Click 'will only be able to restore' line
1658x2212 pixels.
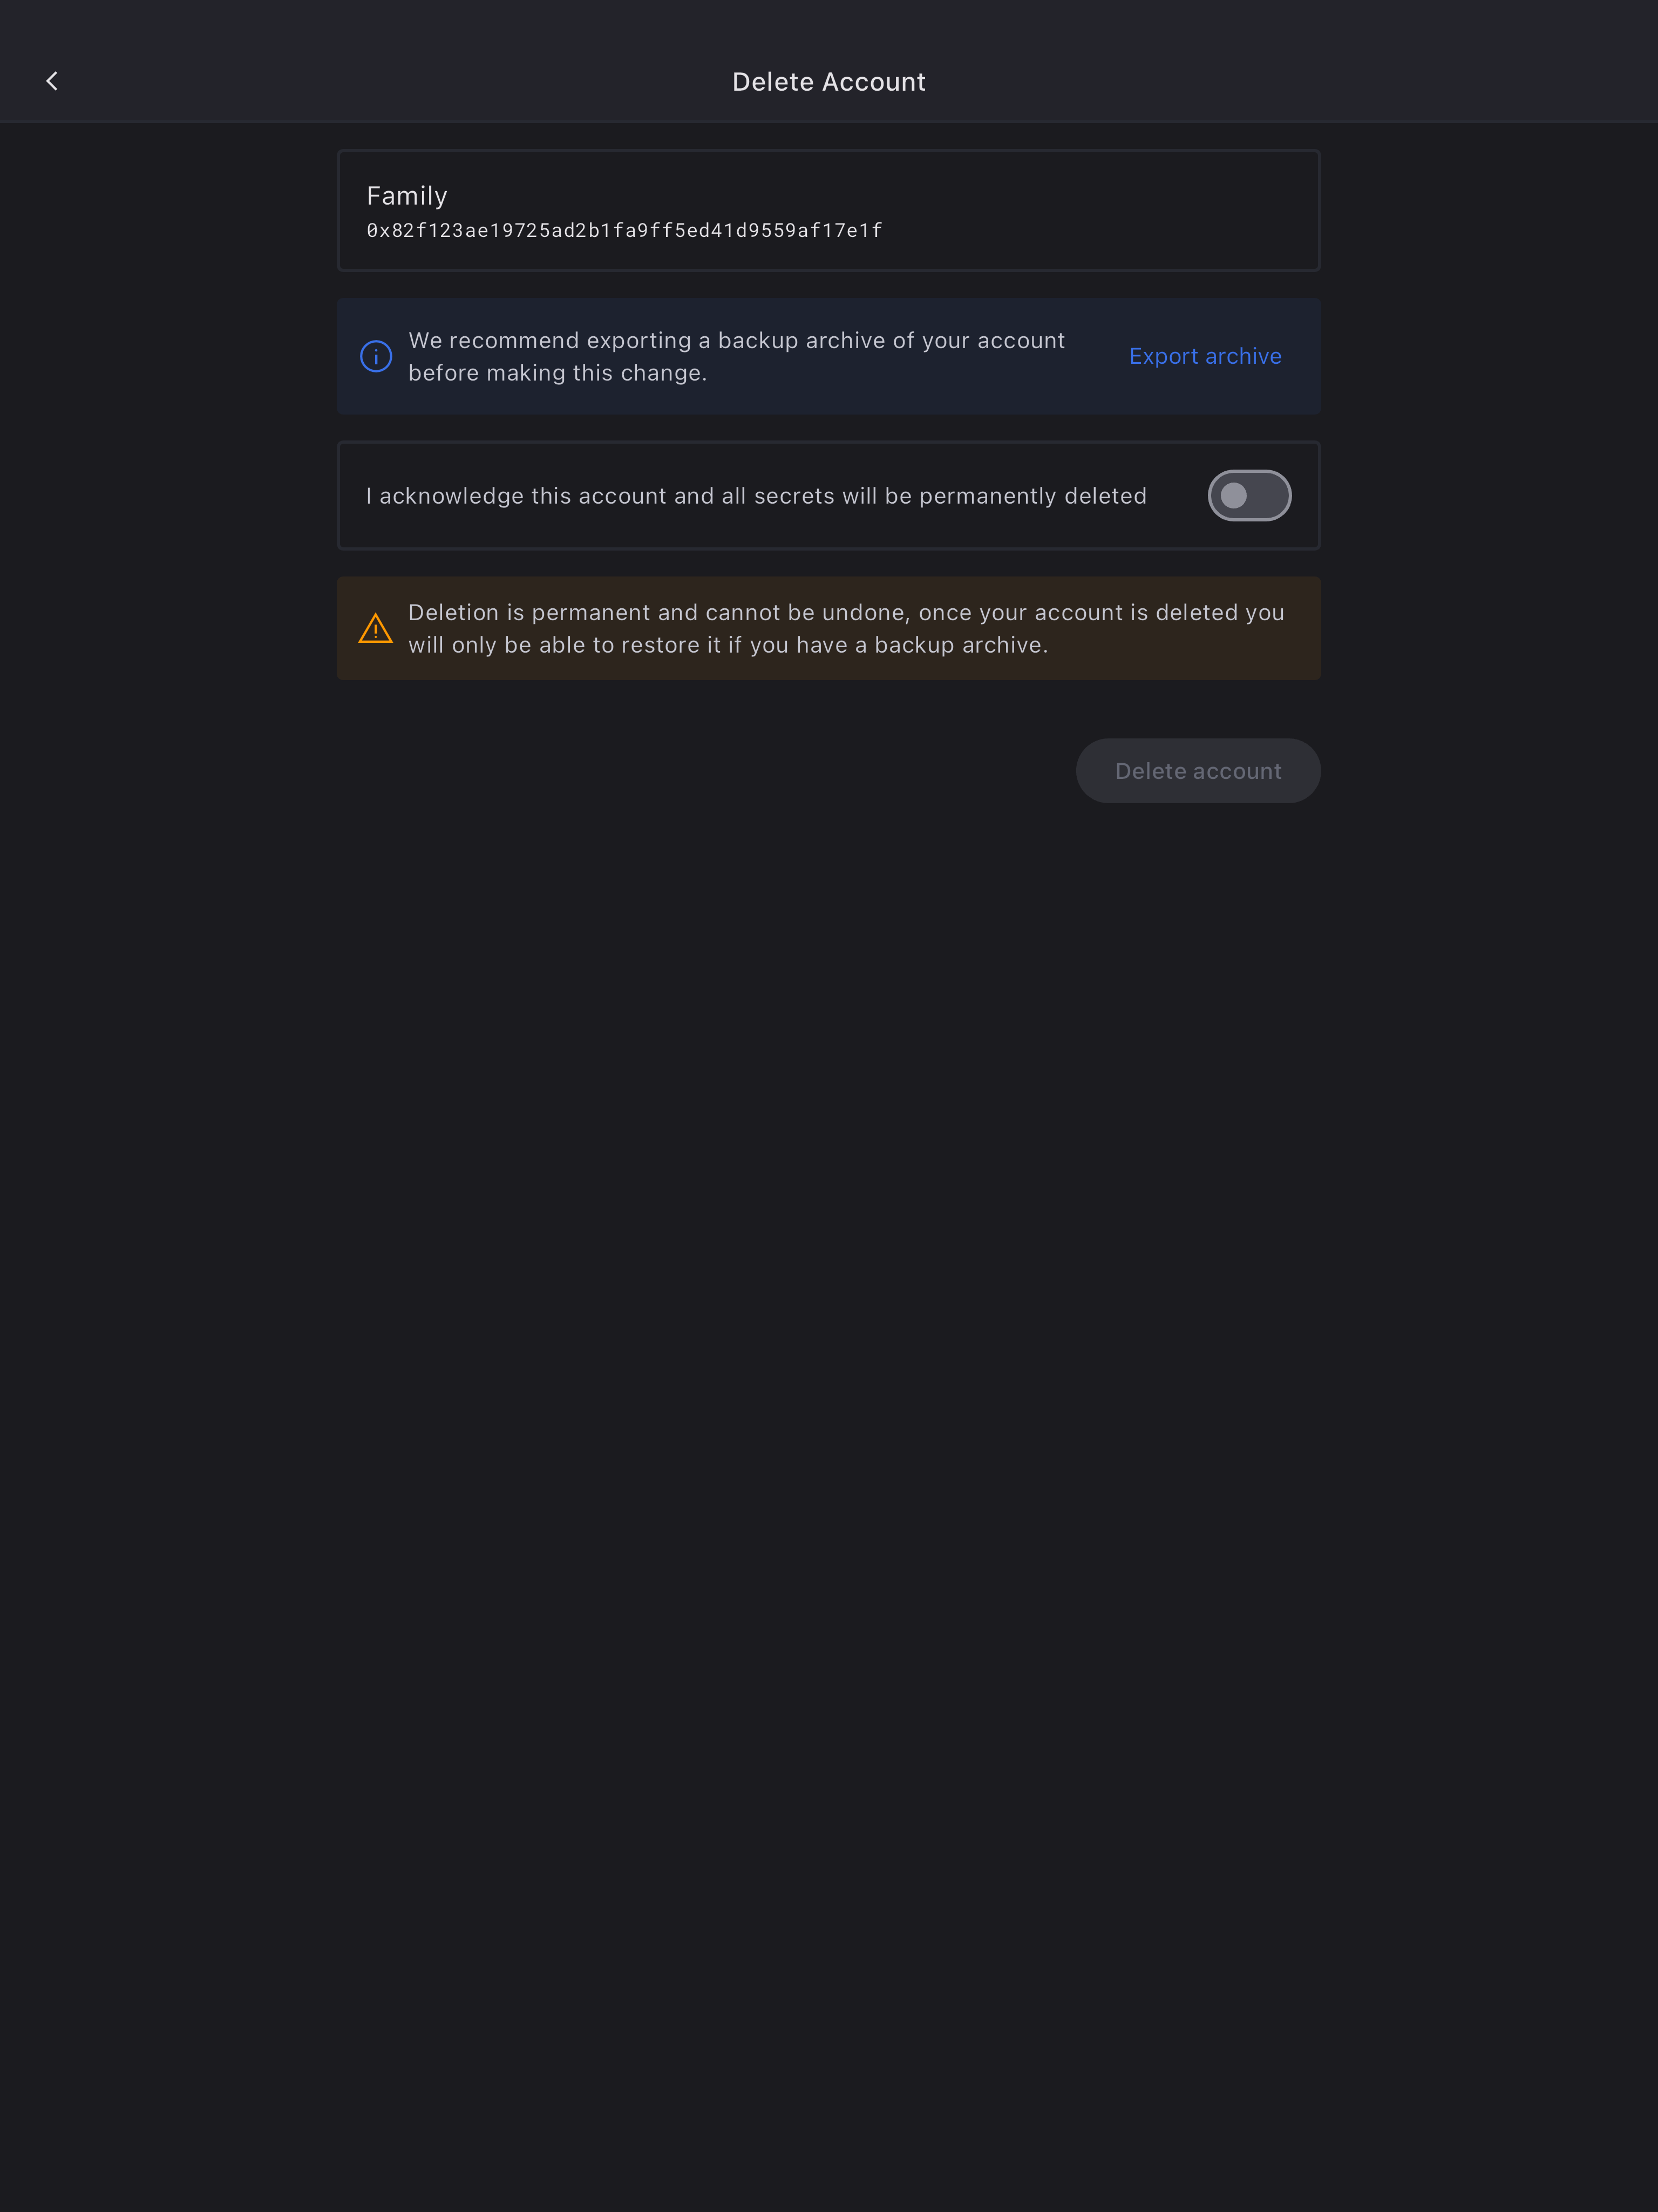point(728,646)
